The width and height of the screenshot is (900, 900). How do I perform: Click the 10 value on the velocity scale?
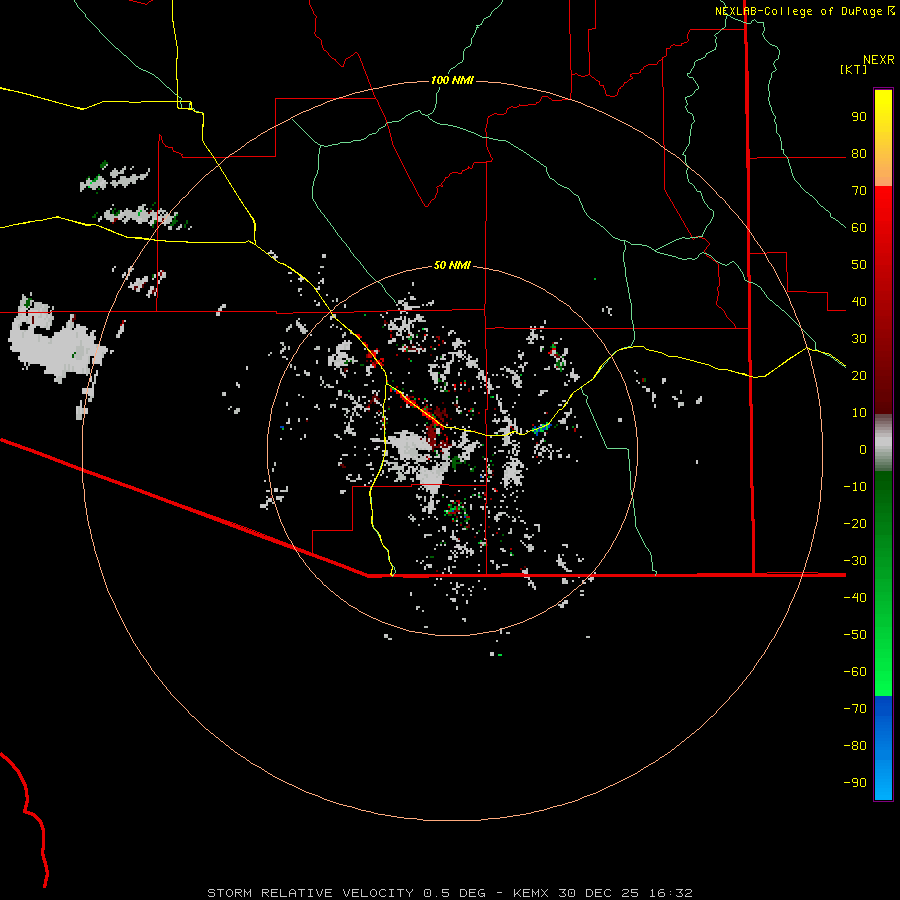coord(859,413)
